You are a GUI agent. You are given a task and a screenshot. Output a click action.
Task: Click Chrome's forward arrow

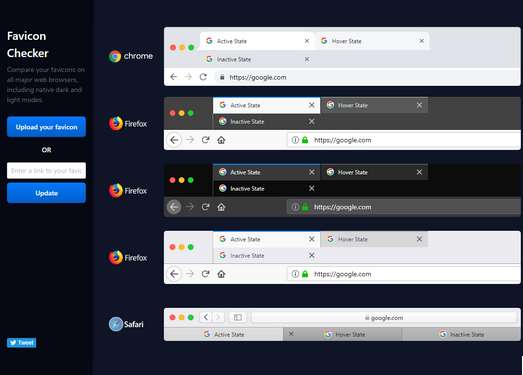click(x=188, y=77)
